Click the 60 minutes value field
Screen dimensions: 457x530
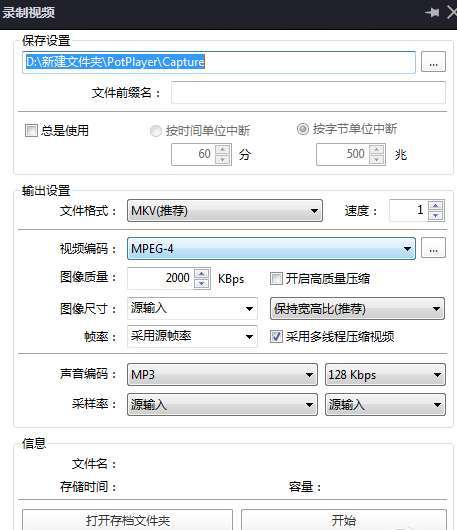[193, 154]
